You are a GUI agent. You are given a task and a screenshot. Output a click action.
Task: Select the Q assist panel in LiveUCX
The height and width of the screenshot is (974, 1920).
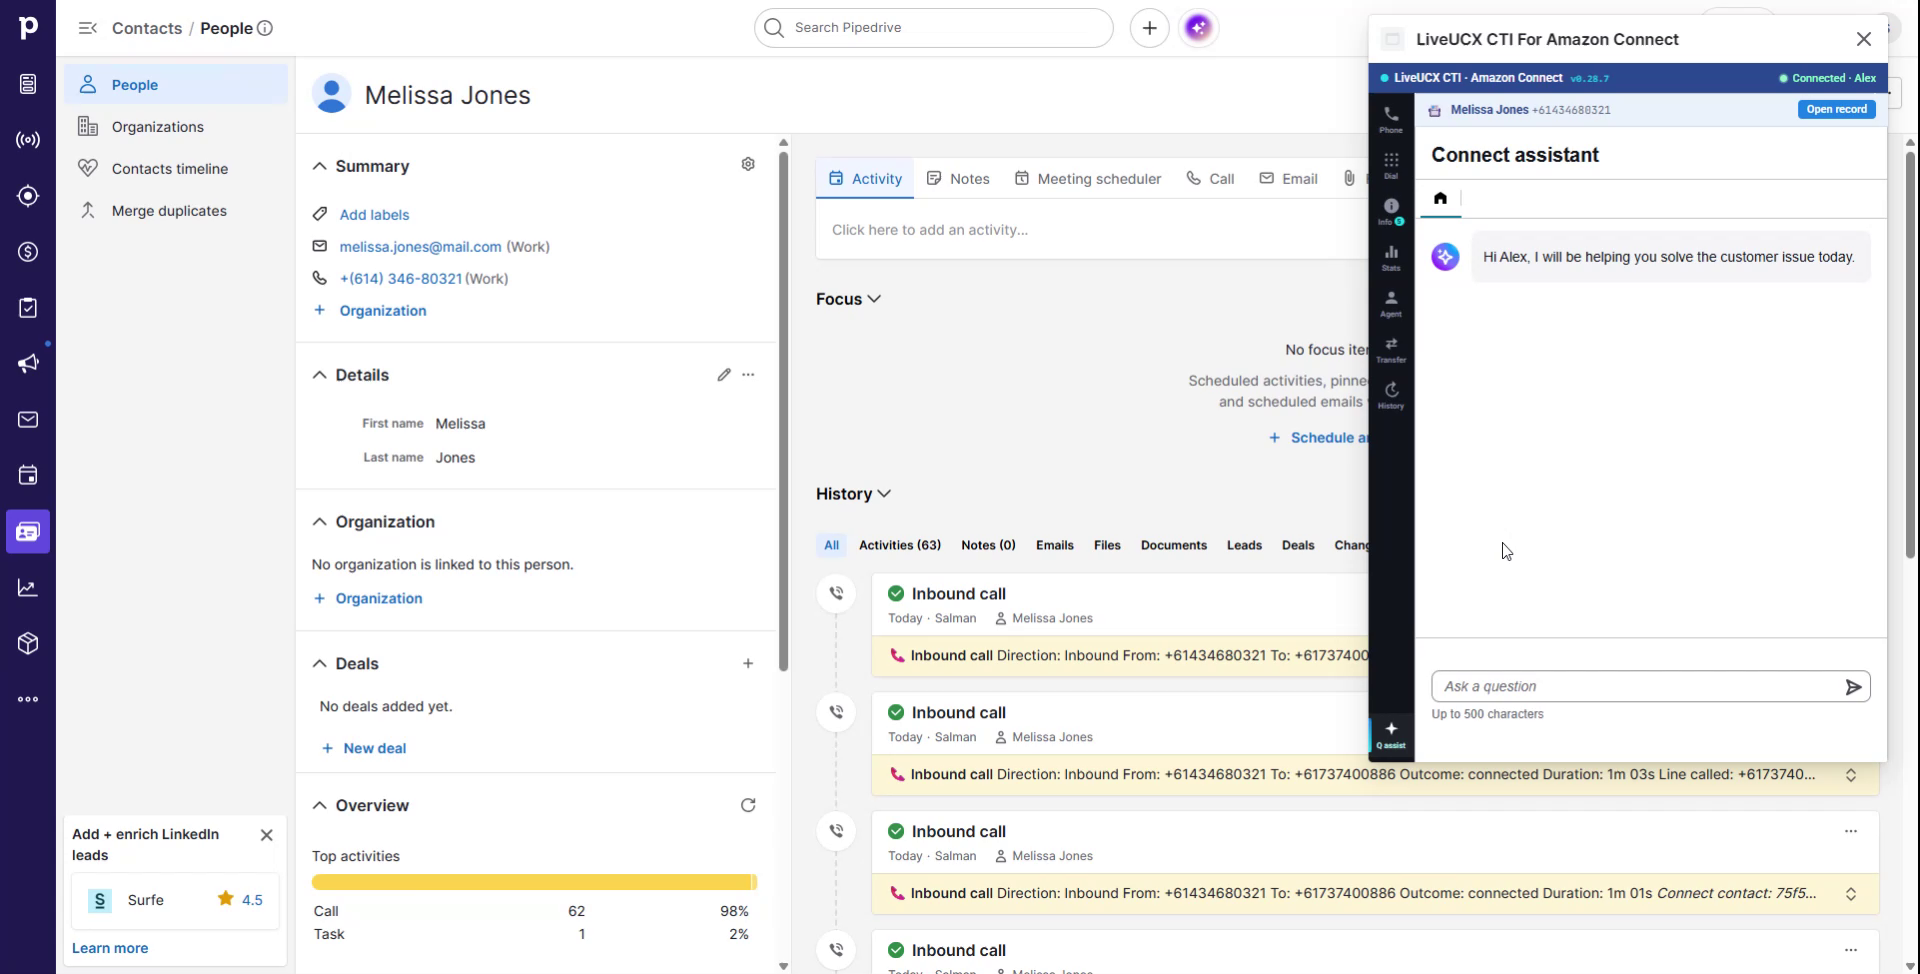point(1391,735)
